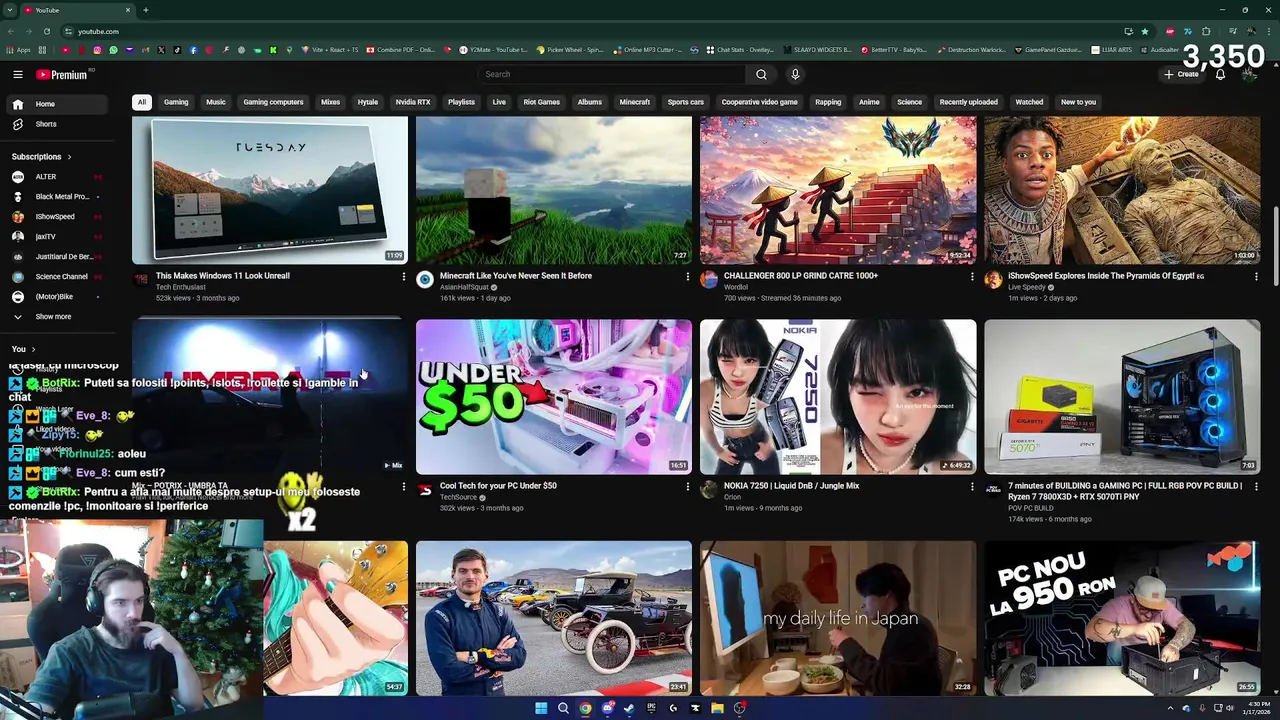The image size is (1280, 720).
Task: Bookmark this page with star icon
Action: point(1145,31)
